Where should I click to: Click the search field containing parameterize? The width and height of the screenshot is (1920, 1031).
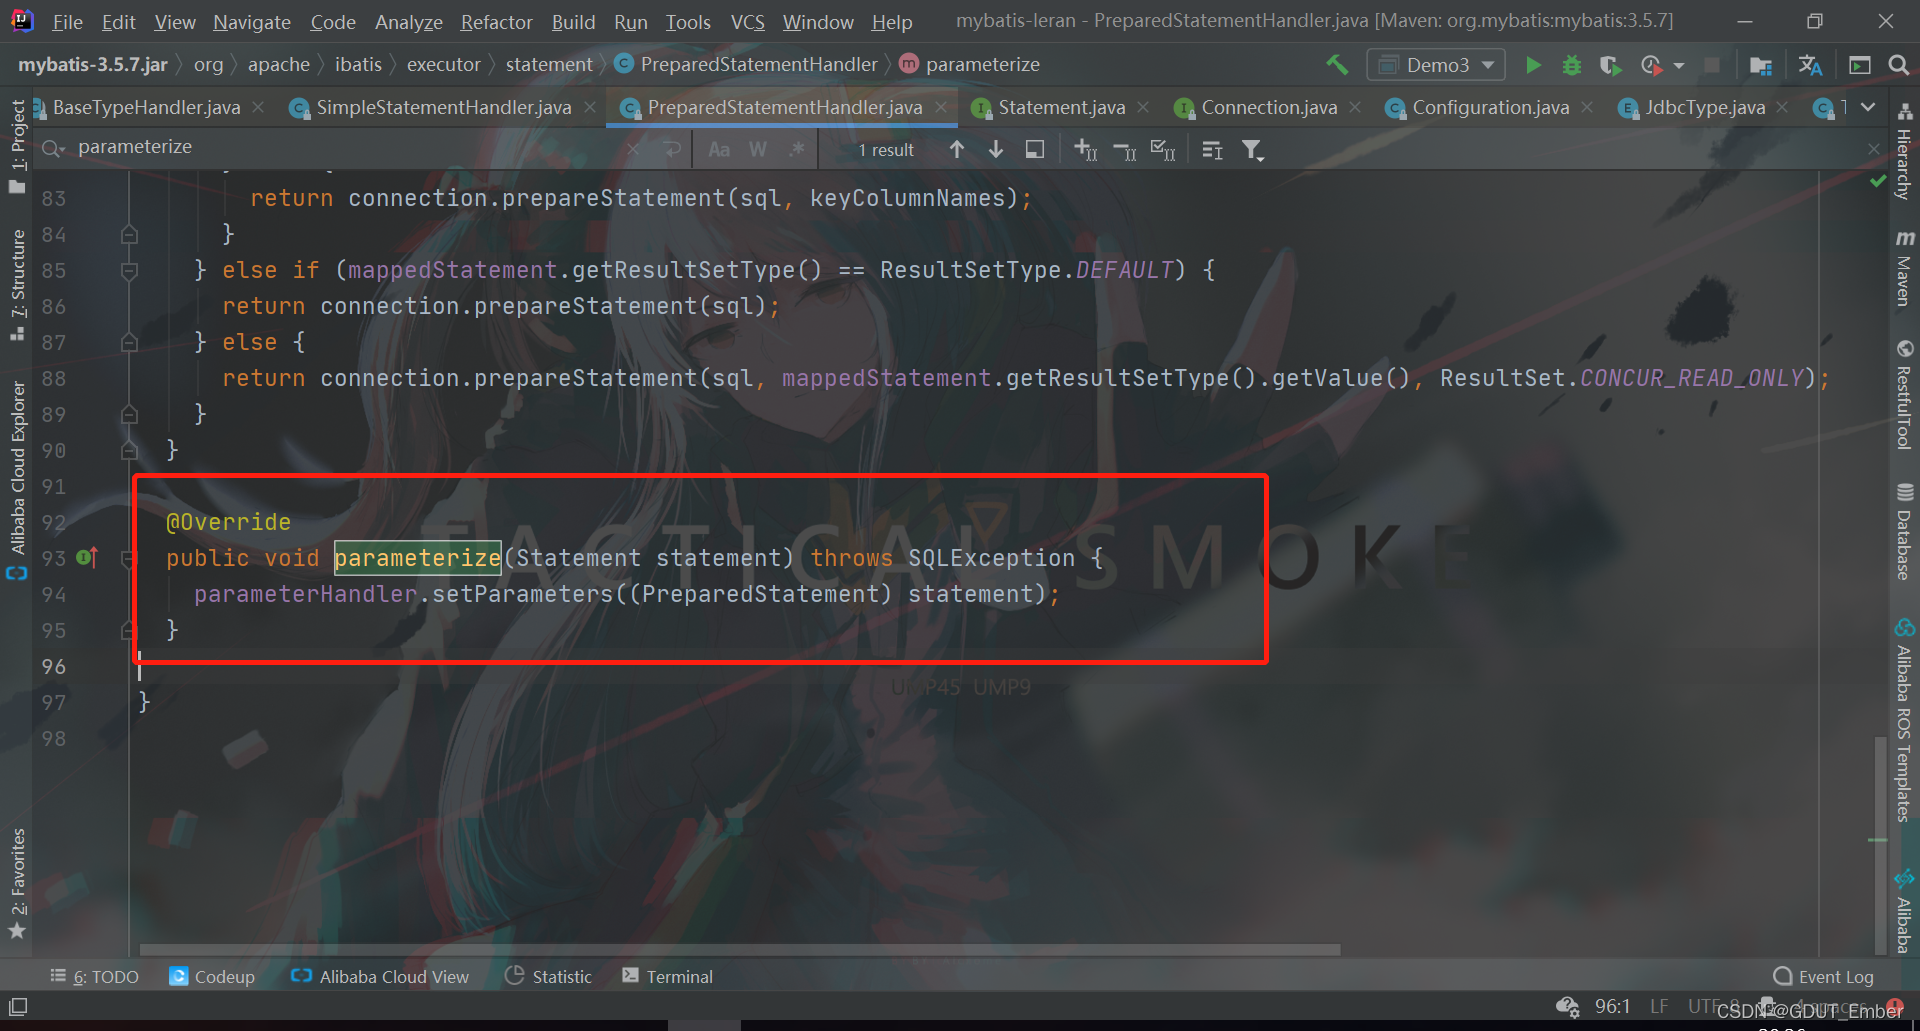click(x=350, y=148)
